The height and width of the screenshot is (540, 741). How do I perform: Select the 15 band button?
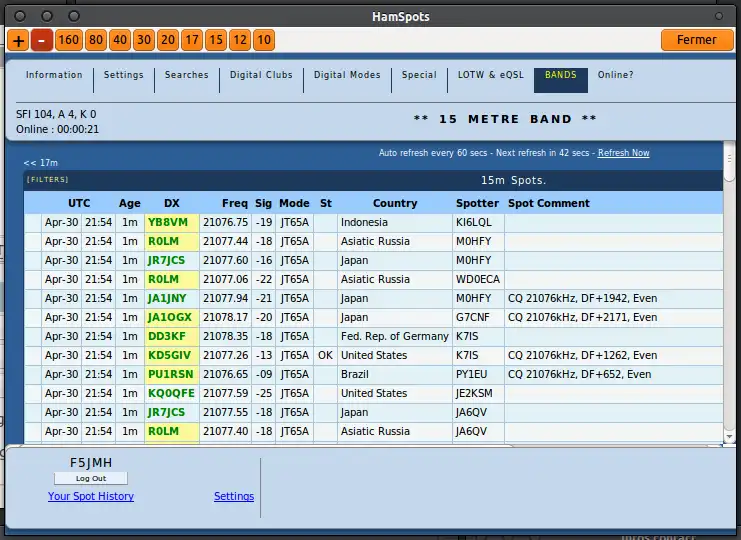(x=216, y=40)
